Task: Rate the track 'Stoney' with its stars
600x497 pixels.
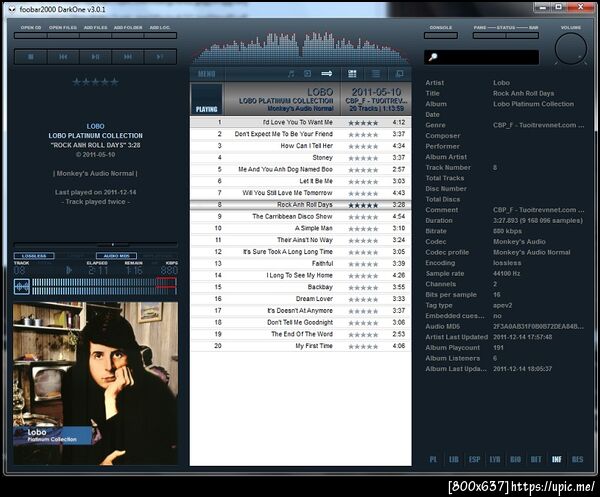Action: pos(363,158)
